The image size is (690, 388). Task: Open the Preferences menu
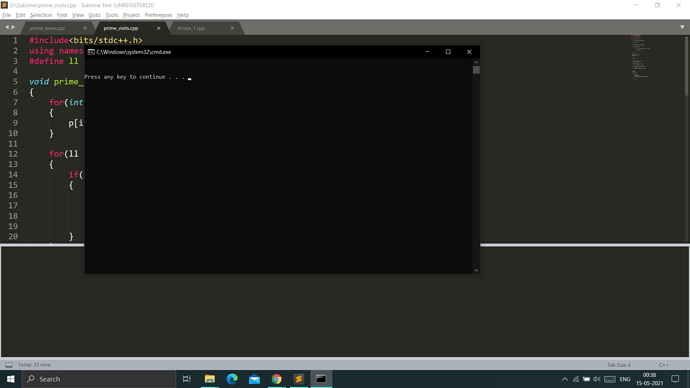tap(158, 15)
